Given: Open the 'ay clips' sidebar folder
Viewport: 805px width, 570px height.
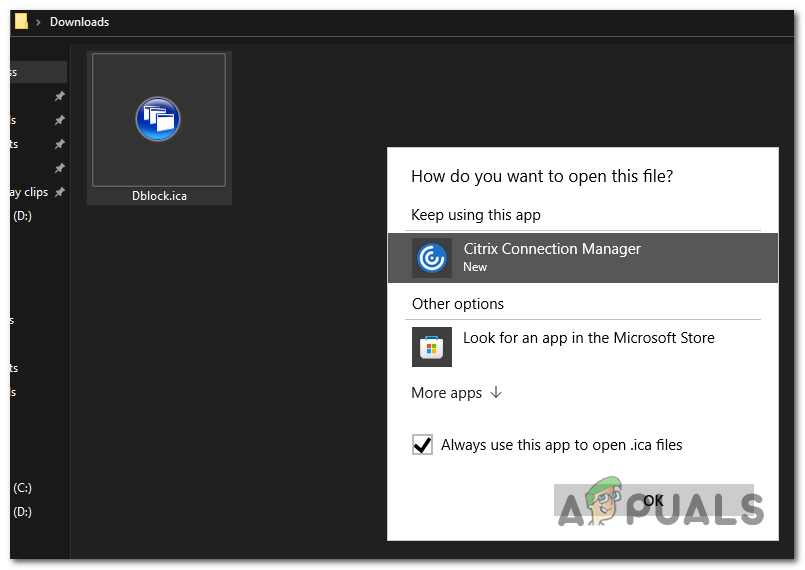Looking at the screenshot, I should [x=29, y=192].
